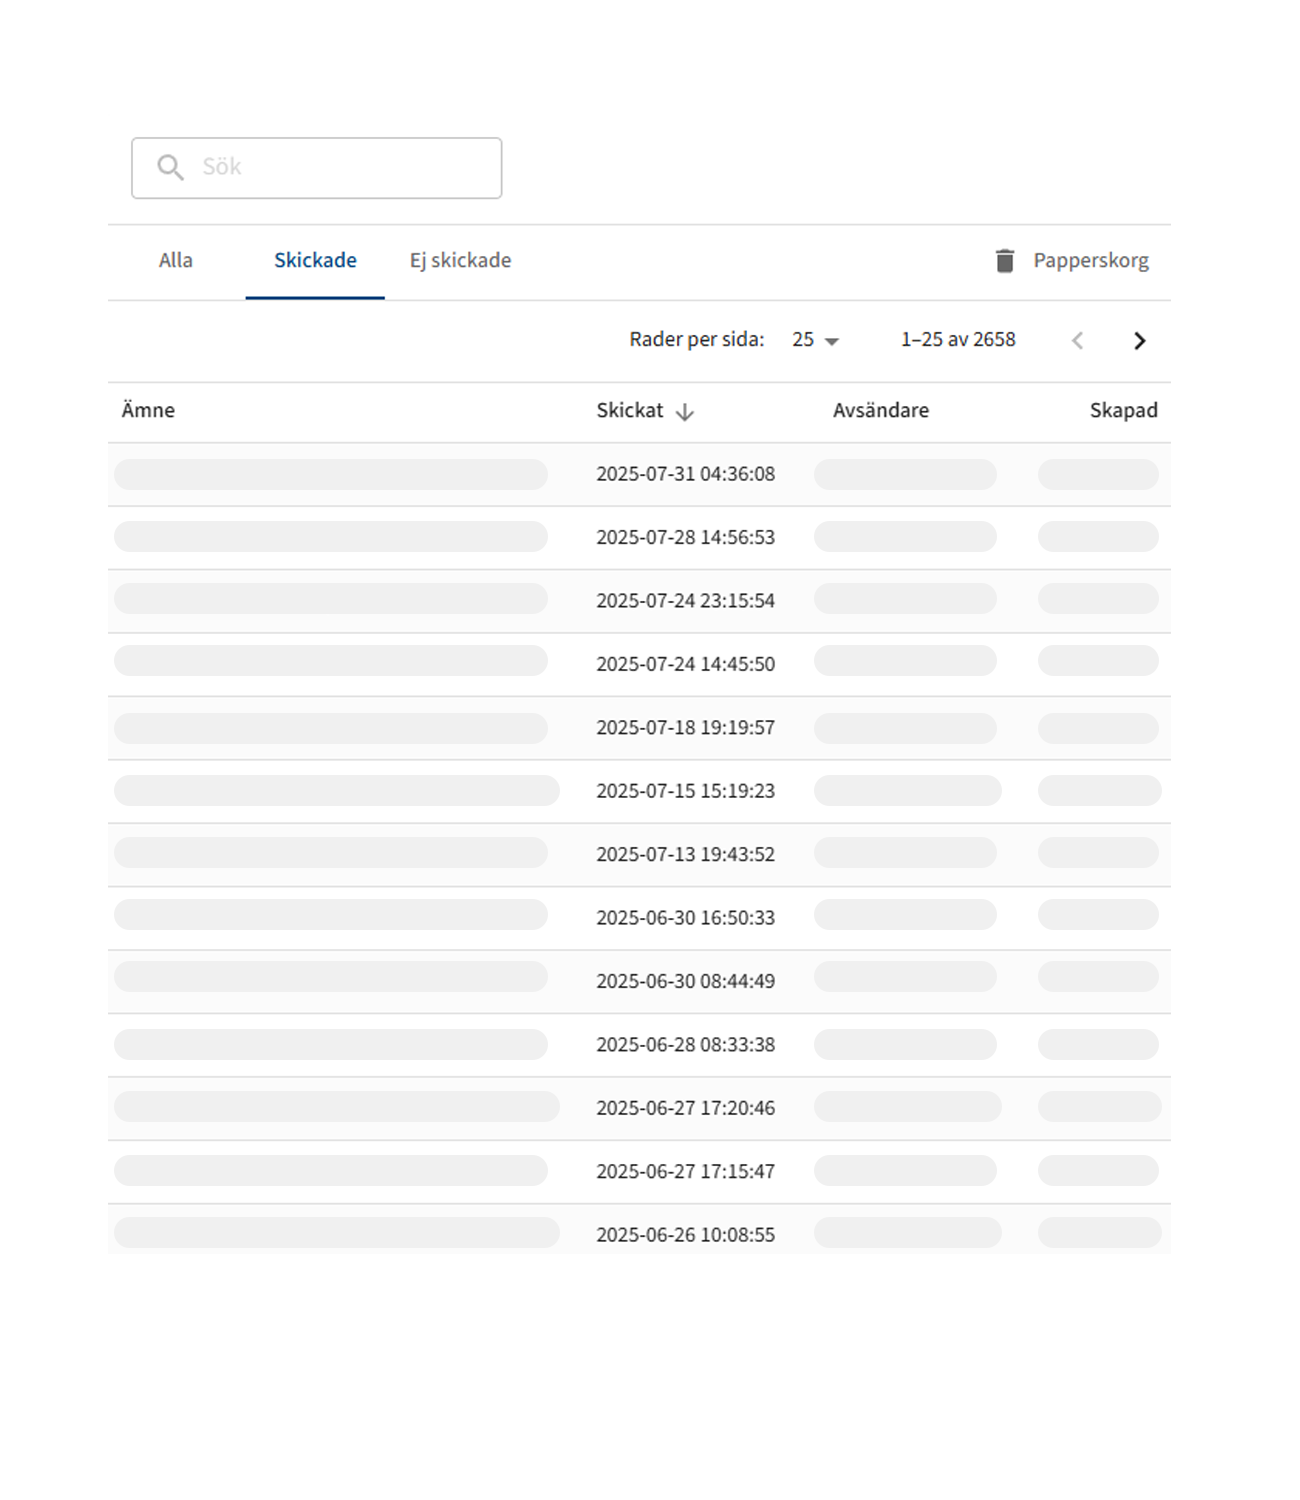Image resolution: width=1300 pixels, height=1500 pixels.
Task: Sort by the Ämne column header
Action: pyautogui.click(x=148, y=411)
